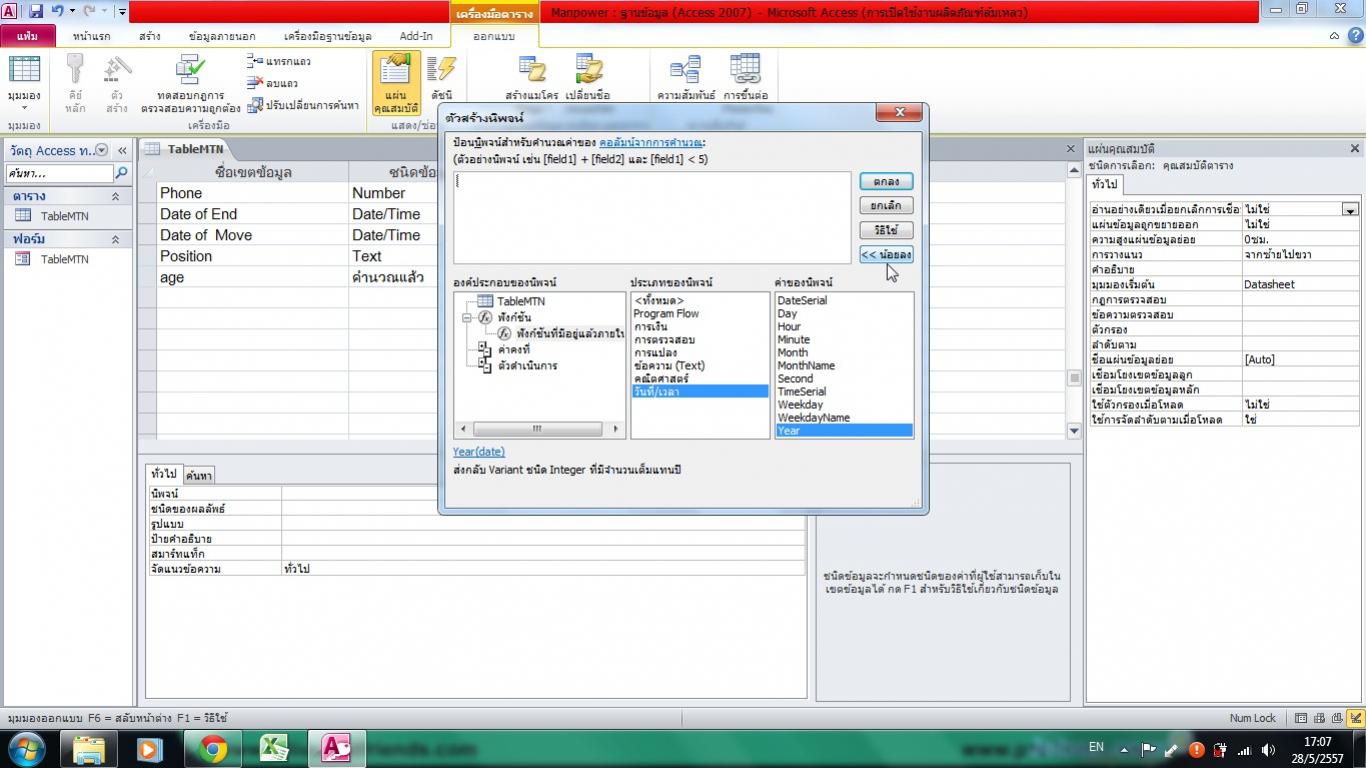1366x768 pixels.
Task: Switch to ค้นหา lookup tab in field properties
Action: coord(199,476)
